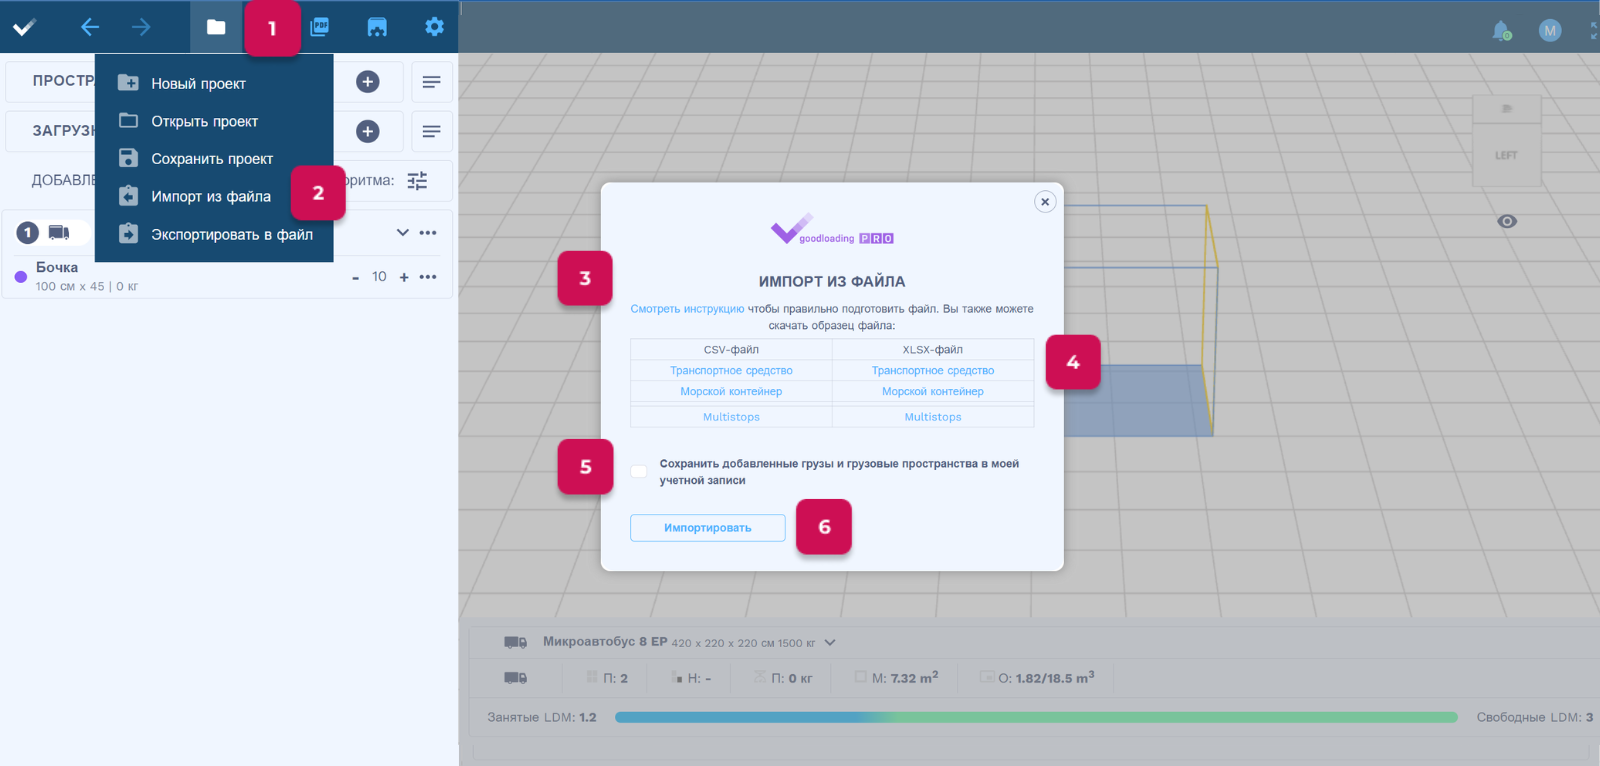
Task: Click the algorithm settings sliders icon
Action: [417, 181]
